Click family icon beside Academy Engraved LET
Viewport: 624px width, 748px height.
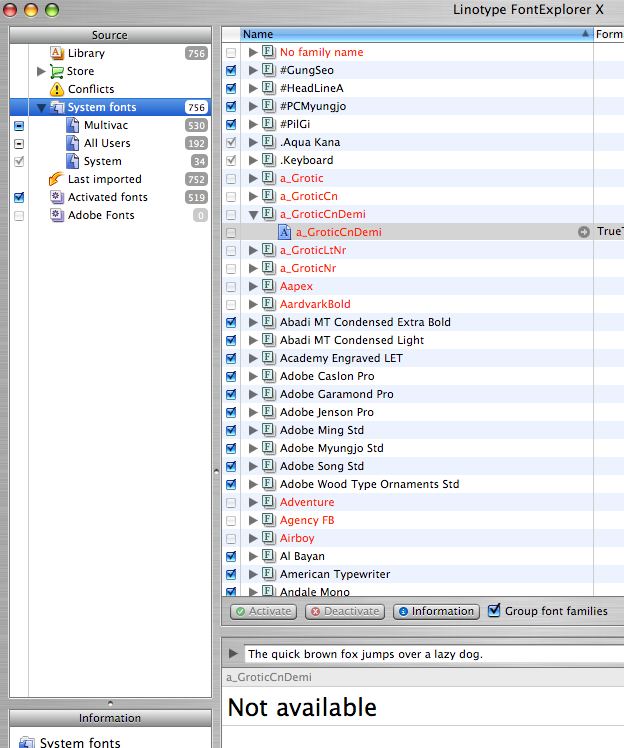click(x=269, y=358)
